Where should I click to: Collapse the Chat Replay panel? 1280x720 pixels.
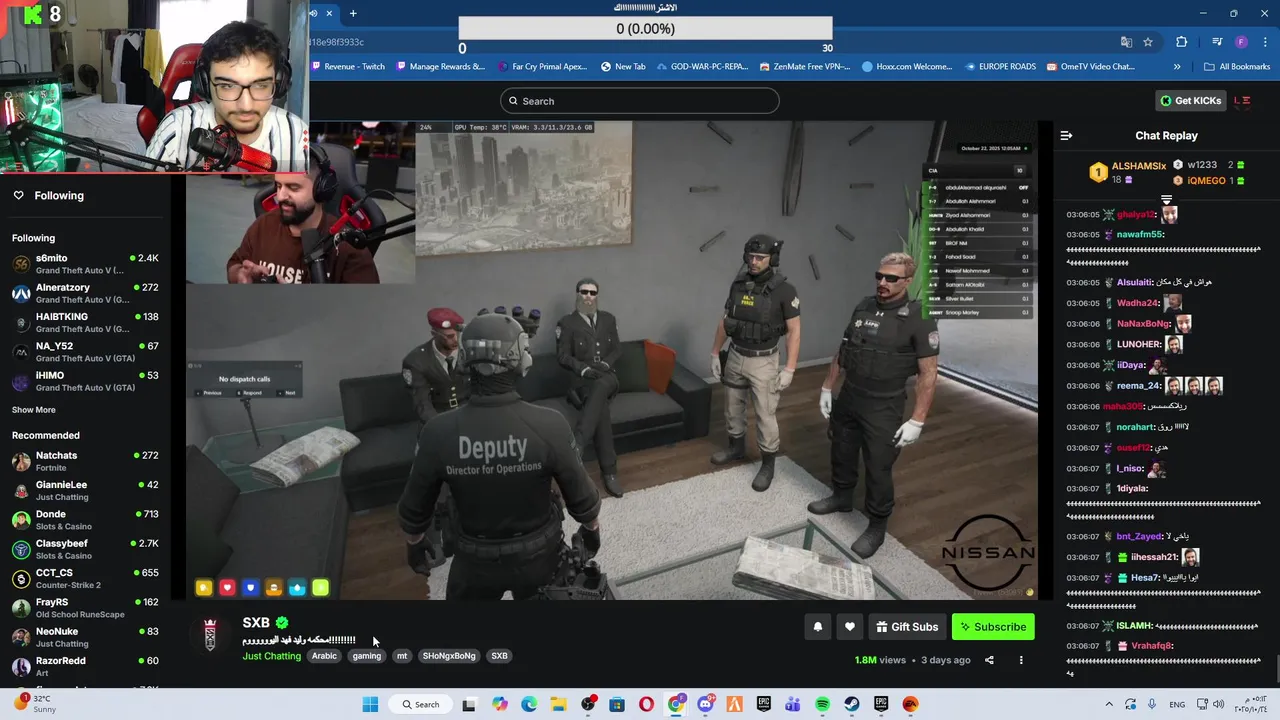click(1066, 135)
